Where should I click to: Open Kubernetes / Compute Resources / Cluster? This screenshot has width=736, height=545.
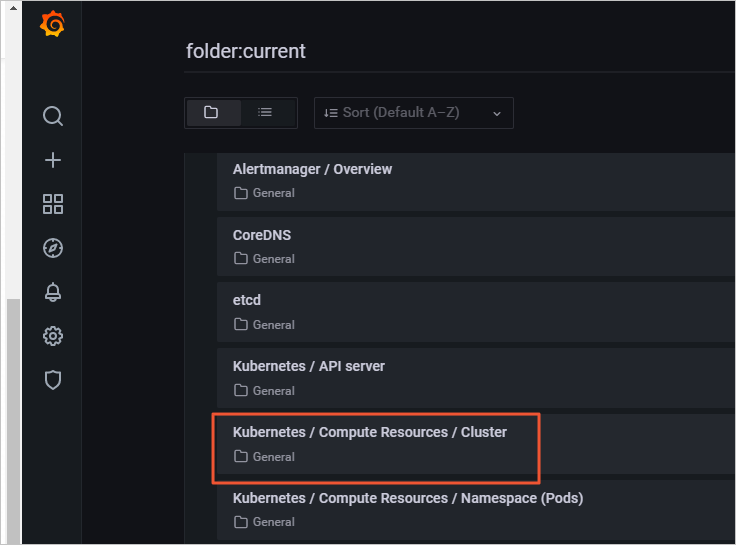tap(369, 432)
